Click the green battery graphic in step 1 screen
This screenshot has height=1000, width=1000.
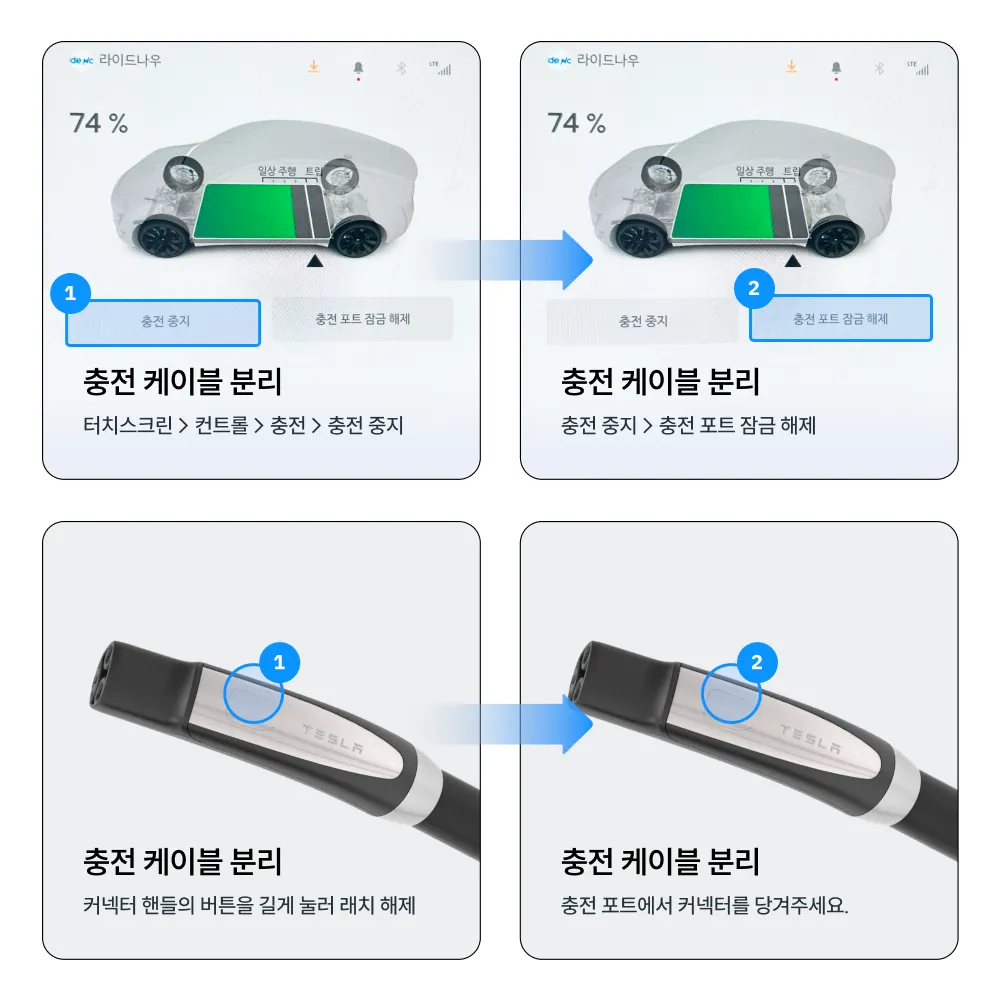244,212
